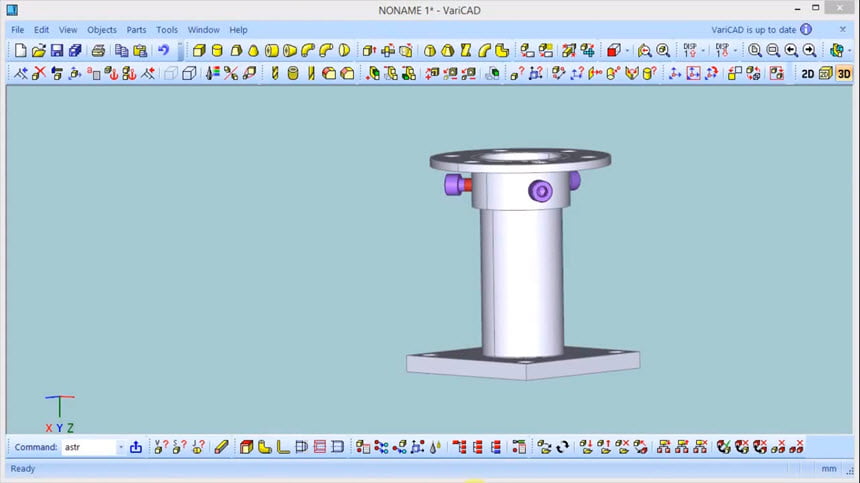The height and width of the screenshot is (483, 860).
Task: Click the save-all stacked disks icon
Action: click(75, 50)
